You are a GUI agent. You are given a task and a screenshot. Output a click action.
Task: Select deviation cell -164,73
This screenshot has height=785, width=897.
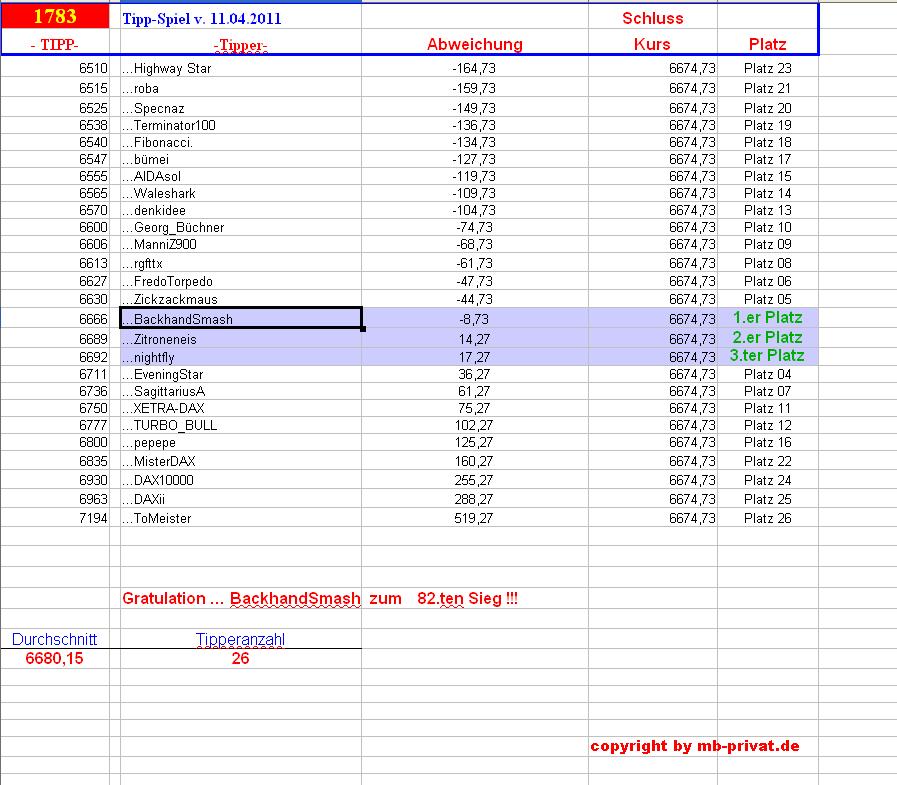coord(474,69)
